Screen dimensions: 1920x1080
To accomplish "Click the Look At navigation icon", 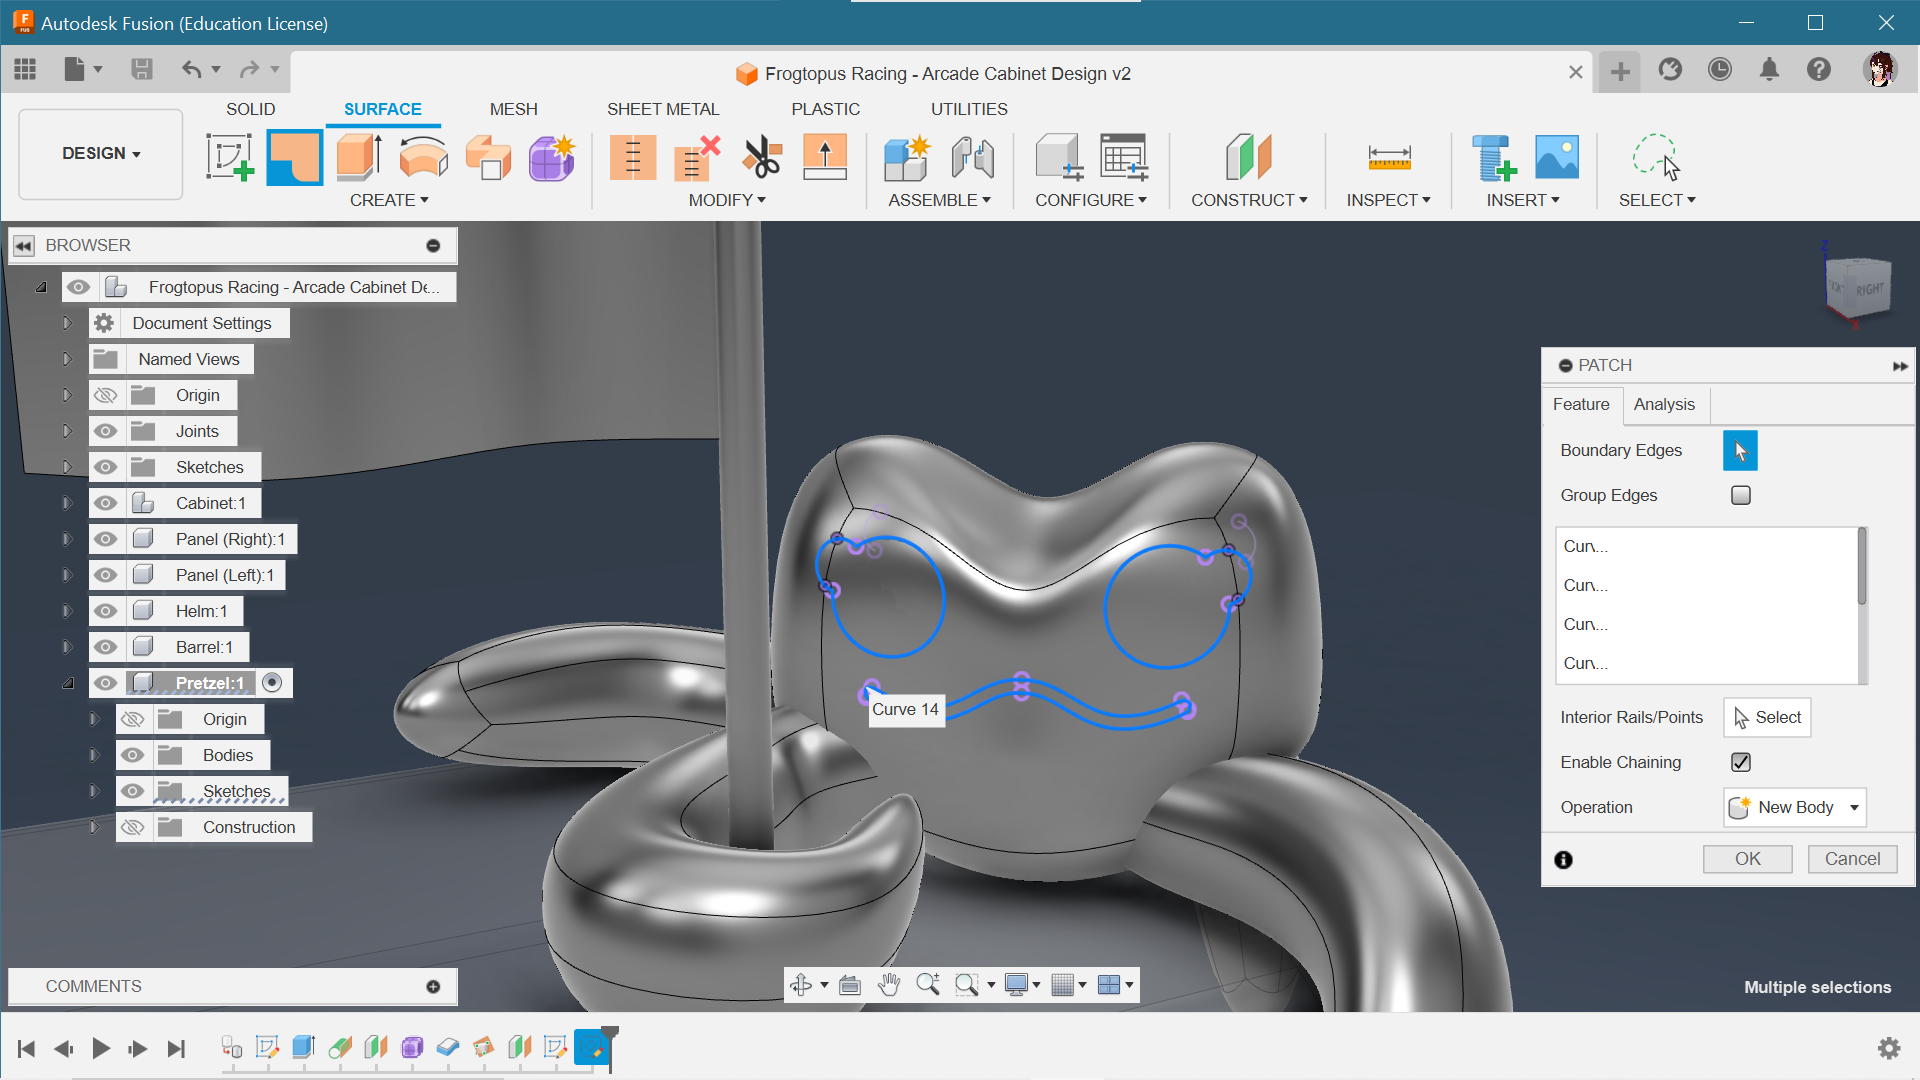I will [850, 985].
